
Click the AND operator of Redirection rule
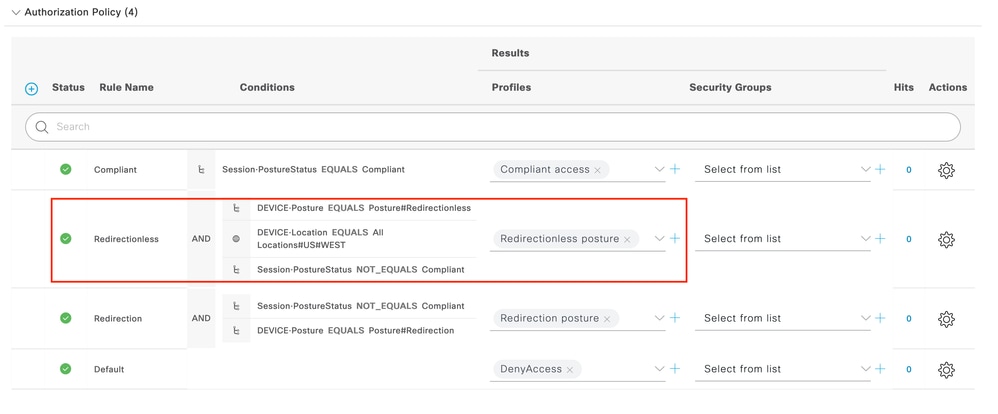point(201,318)
